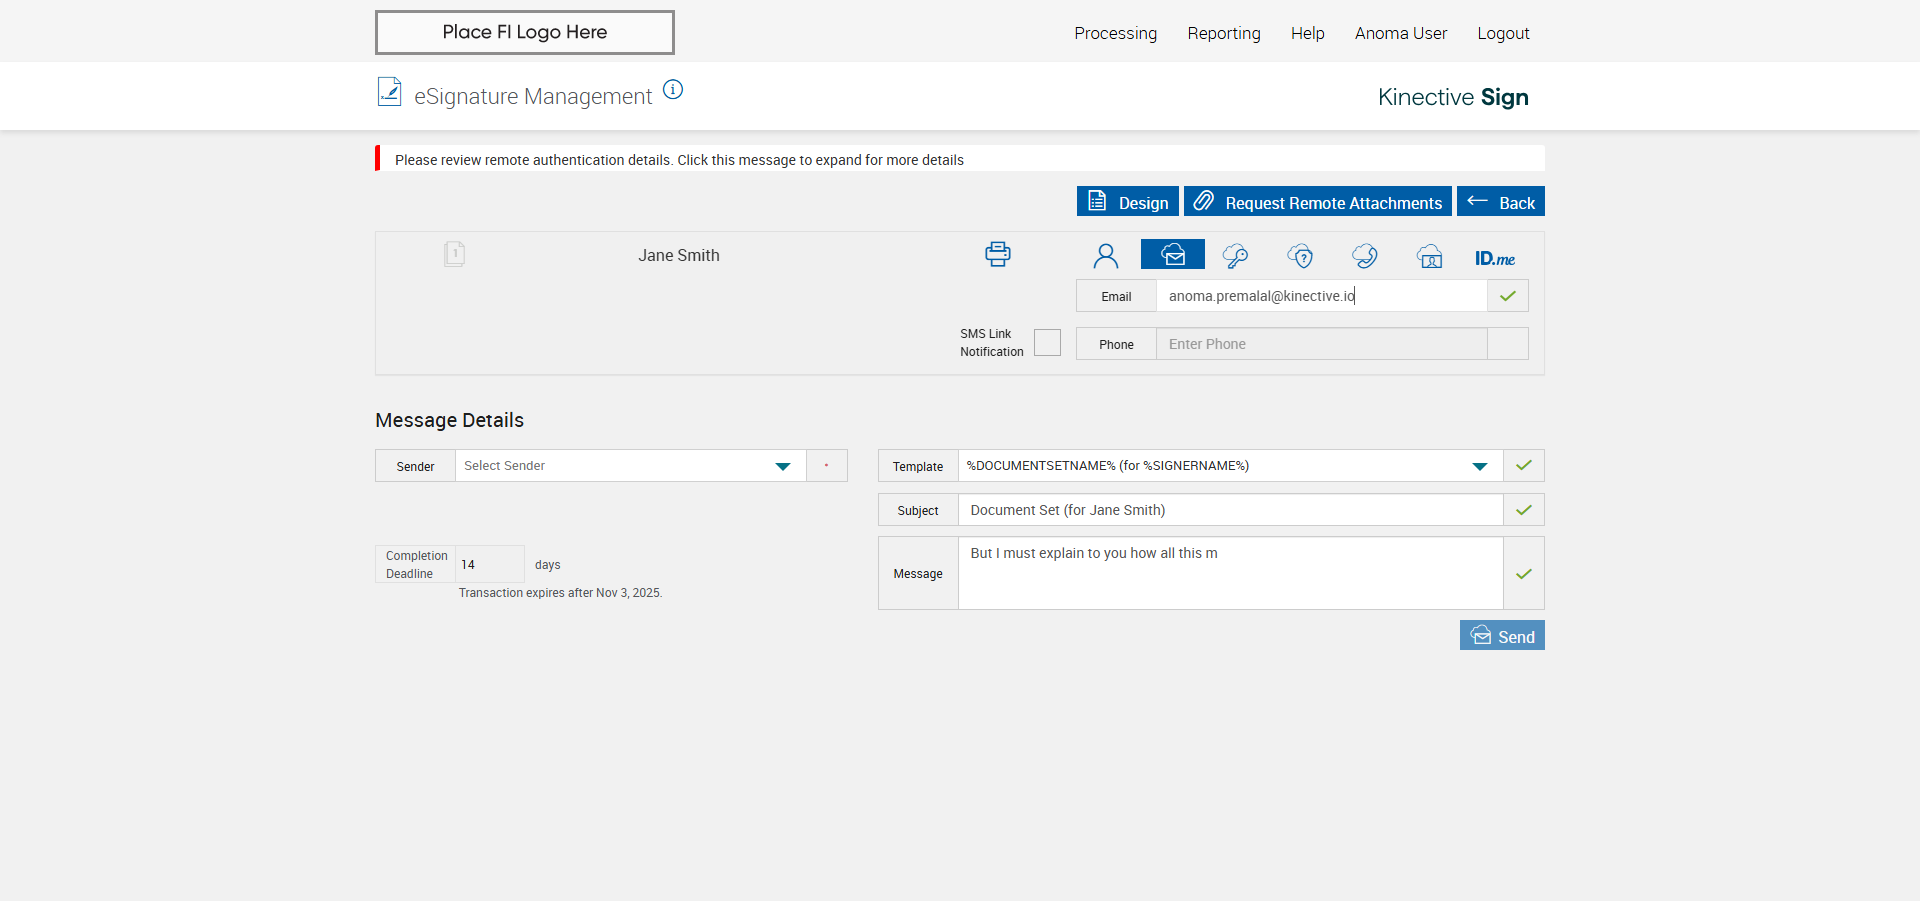Open the Reporting menu
The width and height of the screenshot is (1920, 901).
point(1223,33)
